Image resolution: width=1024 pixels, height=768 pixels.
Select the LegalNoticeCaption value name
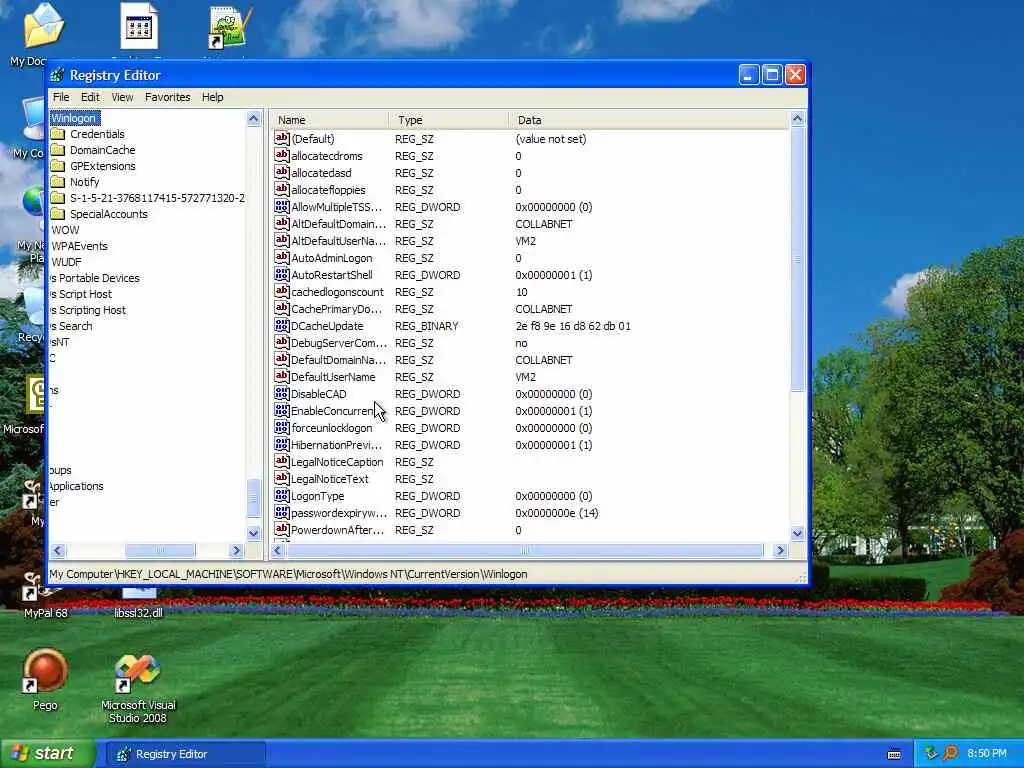(337, 462)
